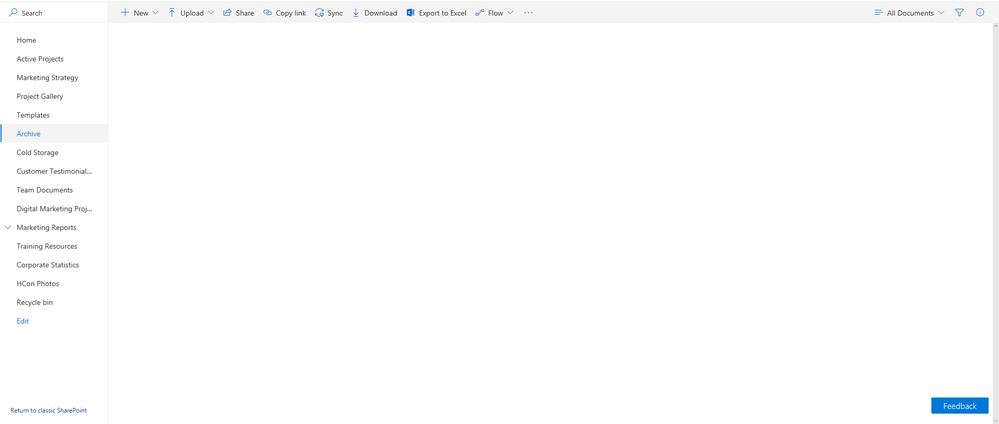Click the Sync icon
This screenshot has width=999, height=424.
tap(319, 13)
